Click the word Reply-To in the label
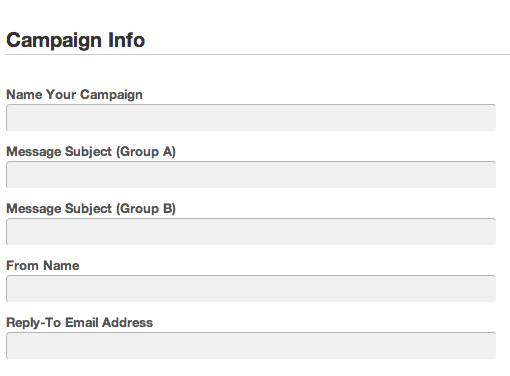 coord(34,323)
